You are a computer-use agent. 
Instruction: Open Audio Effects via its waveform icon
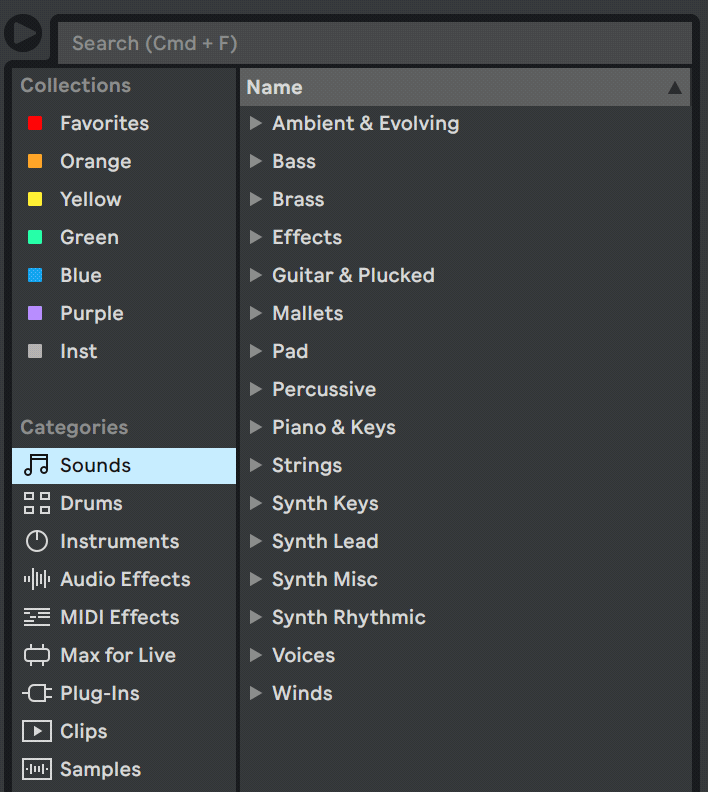tap(36, 580)
